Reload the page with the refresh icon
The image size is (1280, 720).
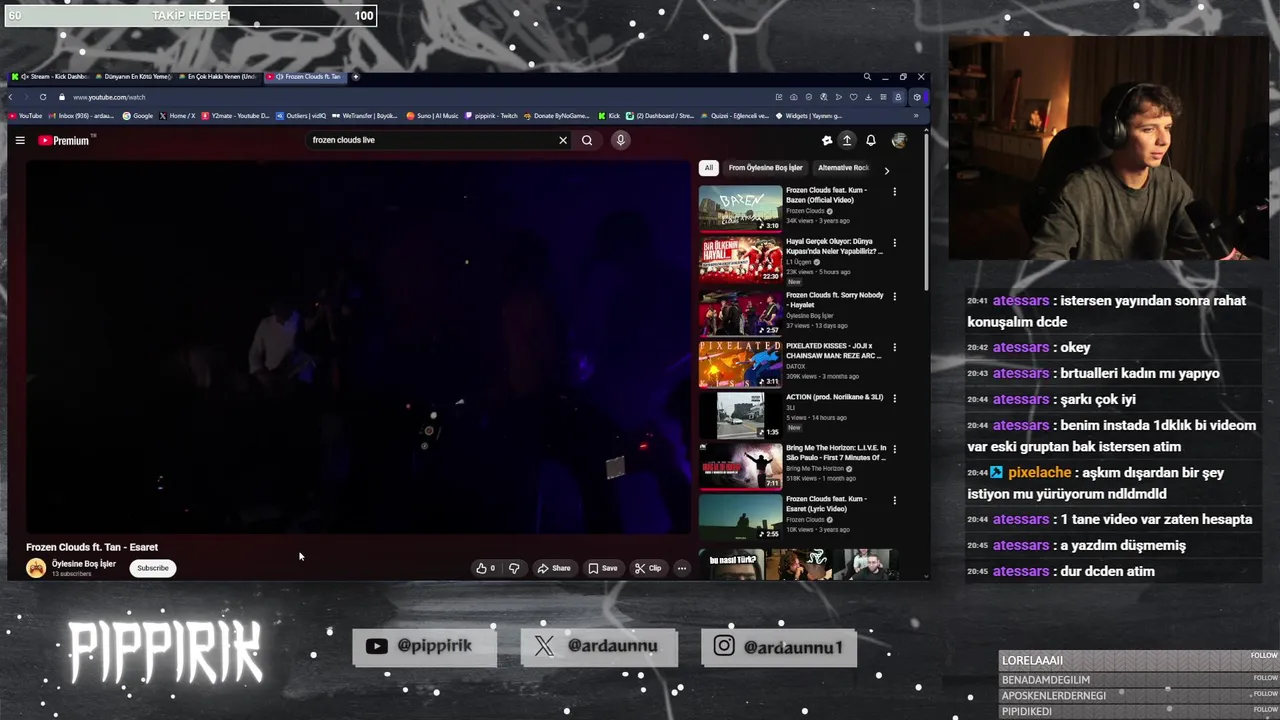[x=43, y=97]
